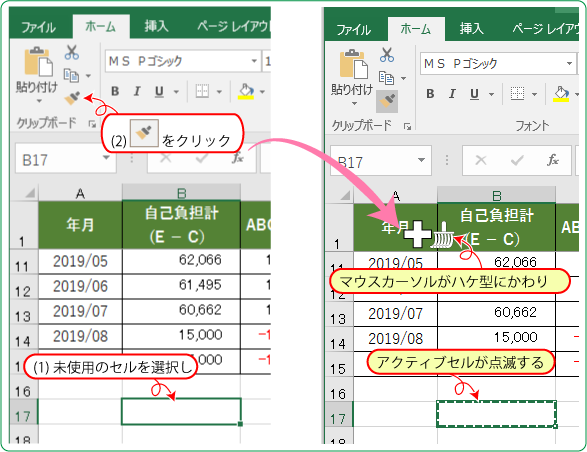Select cell B17 in left sheet

[181, 412]
